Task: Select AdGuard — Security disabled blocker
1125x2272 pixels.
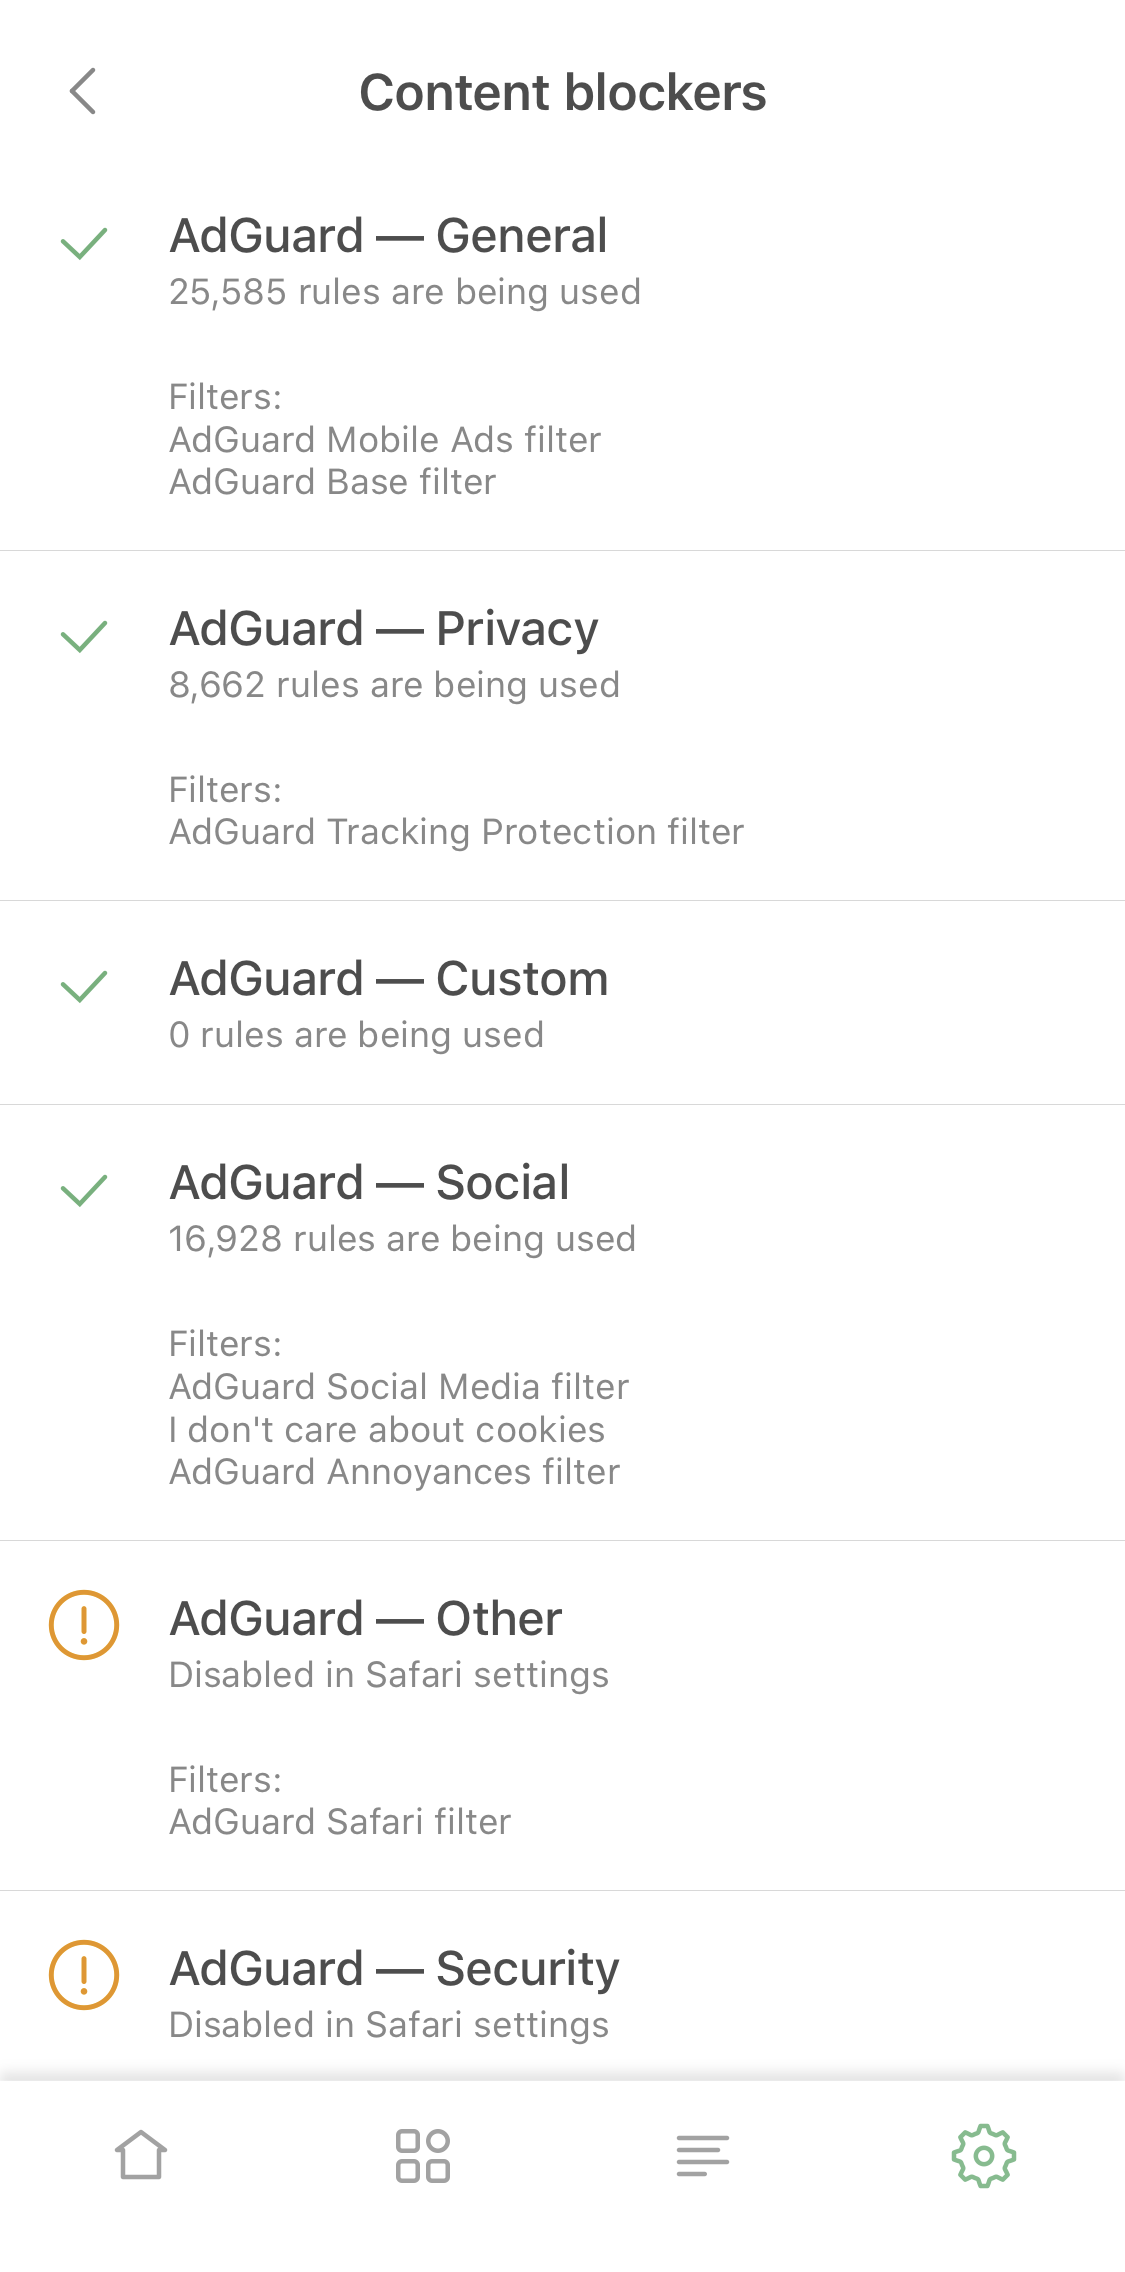Action: [394, 1969]
